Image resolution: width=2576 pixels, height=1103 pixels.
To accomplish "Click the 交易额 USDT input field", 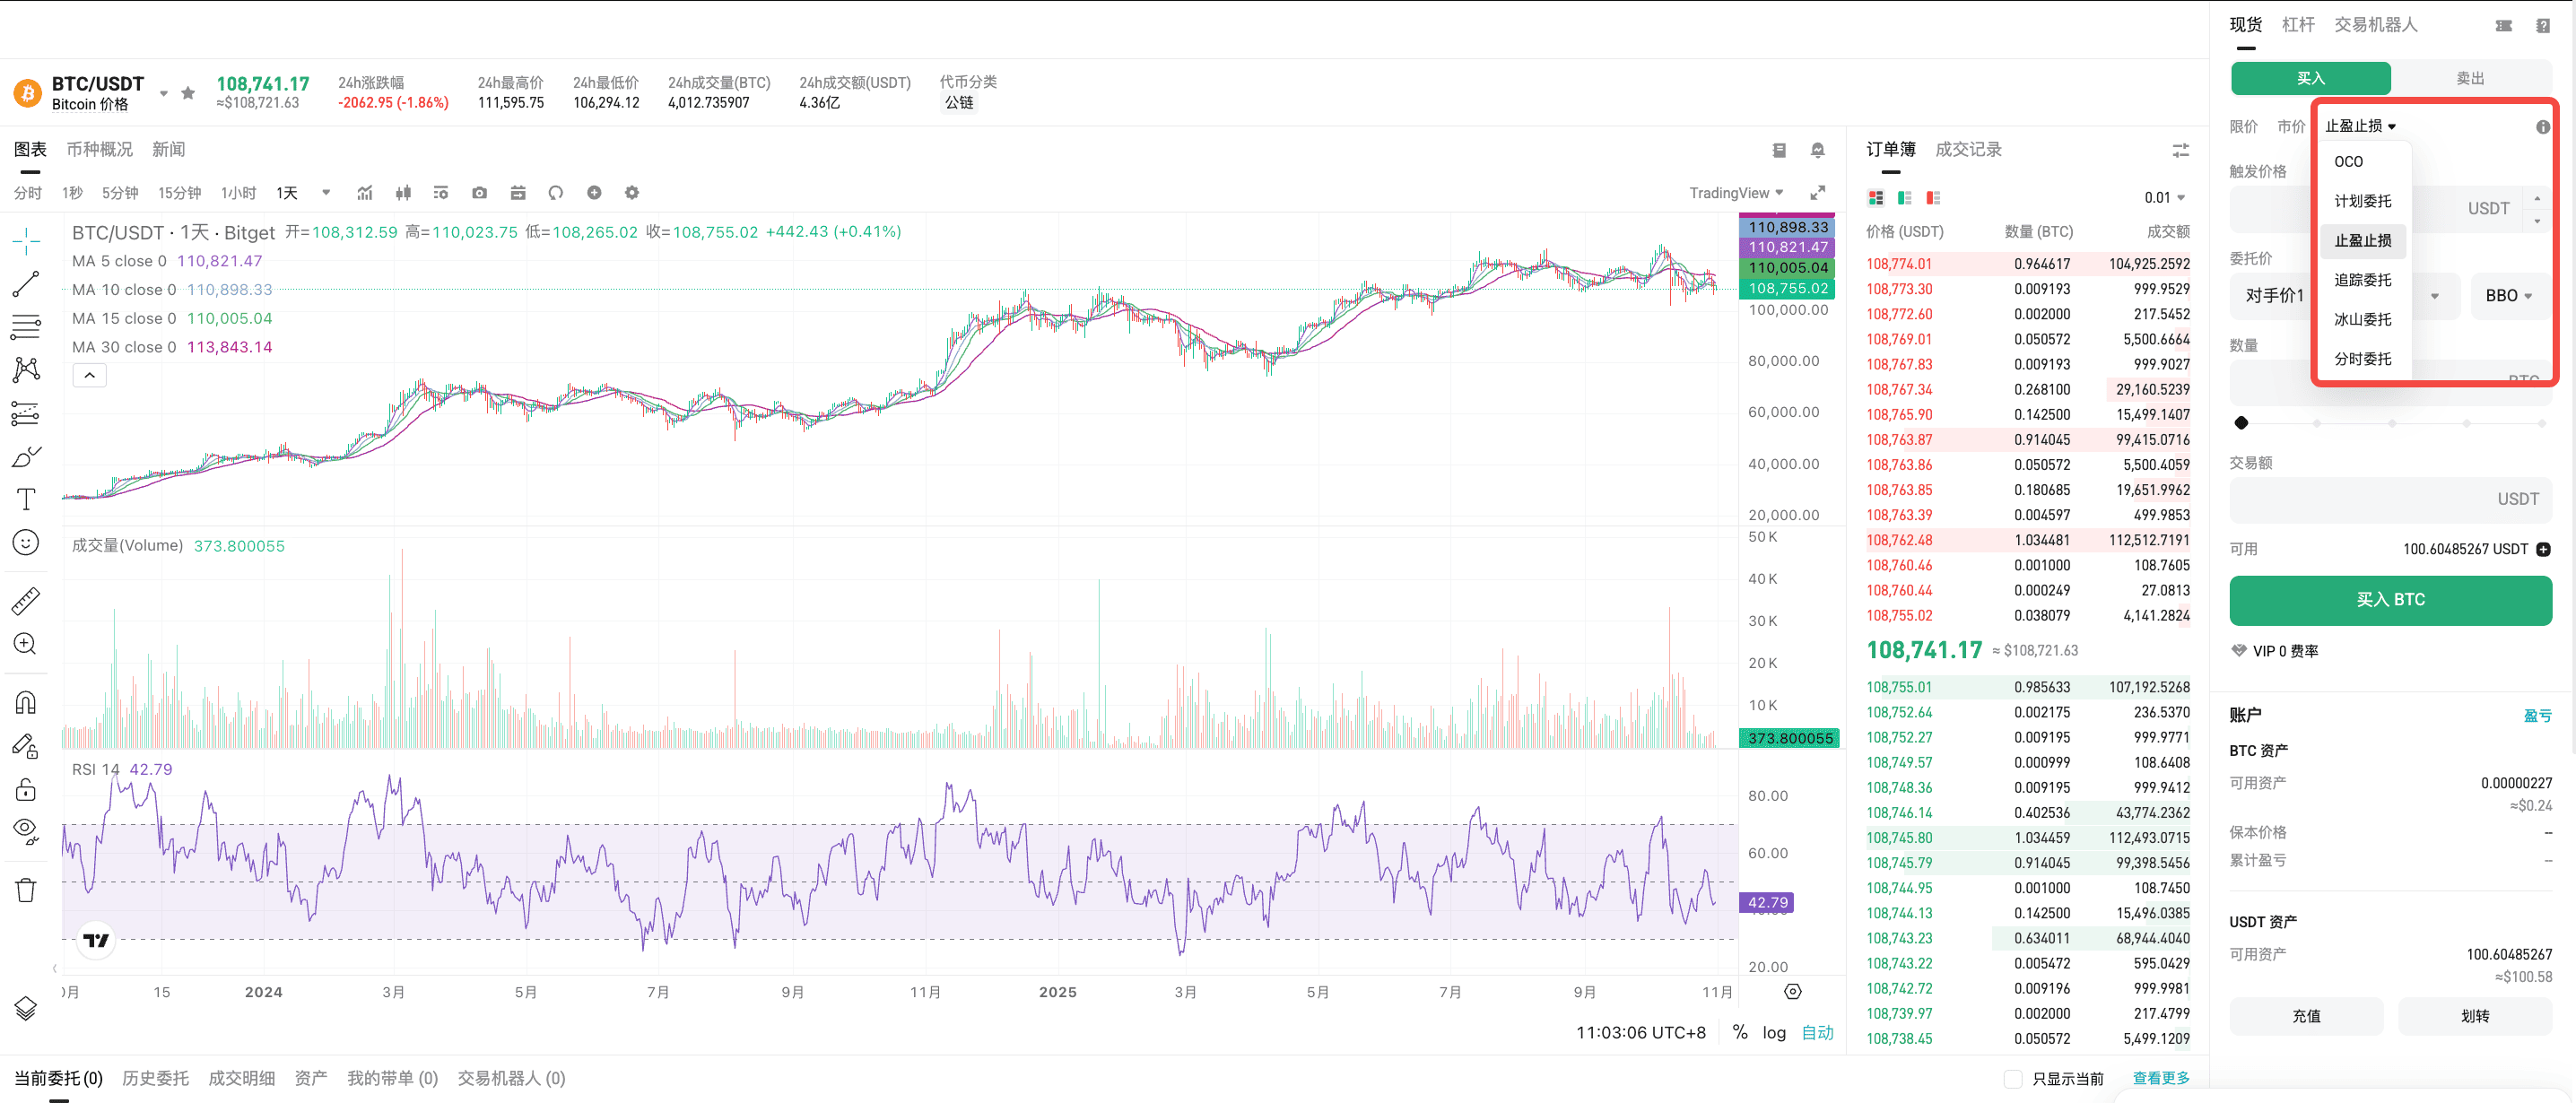I will (2360, 499).
